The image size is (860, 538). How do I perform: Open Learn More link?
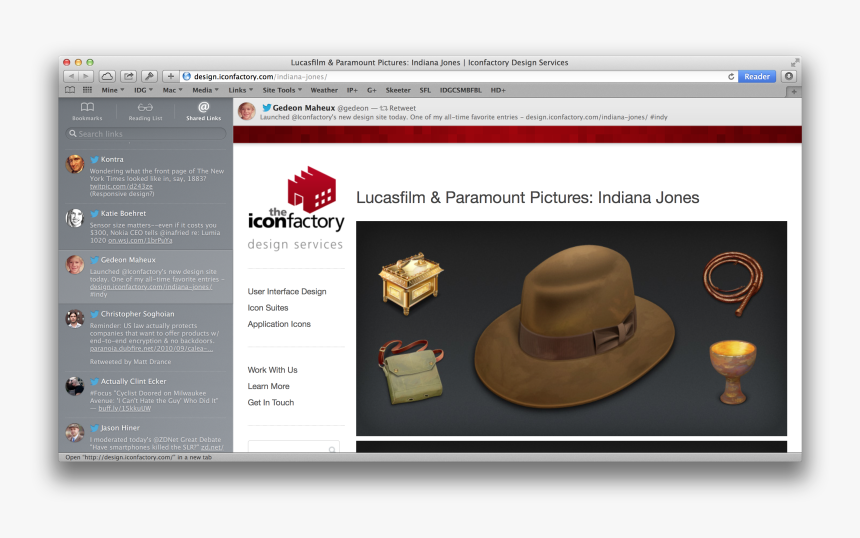click(x=268, y=386)
